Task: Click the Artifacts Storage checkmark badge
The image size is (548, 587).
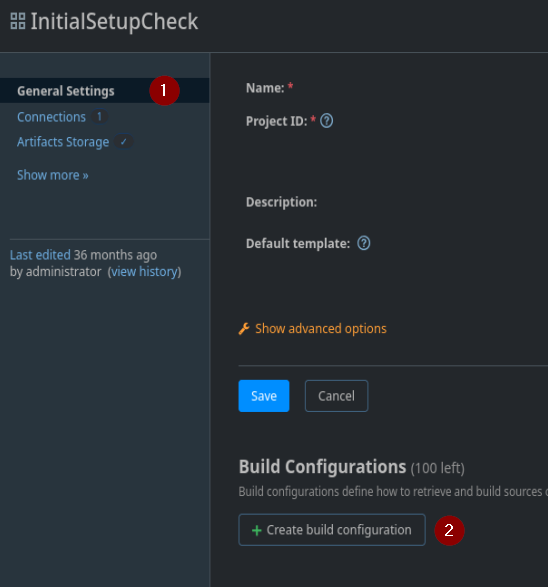Action: pyautogui.click(x=124, y=142)
